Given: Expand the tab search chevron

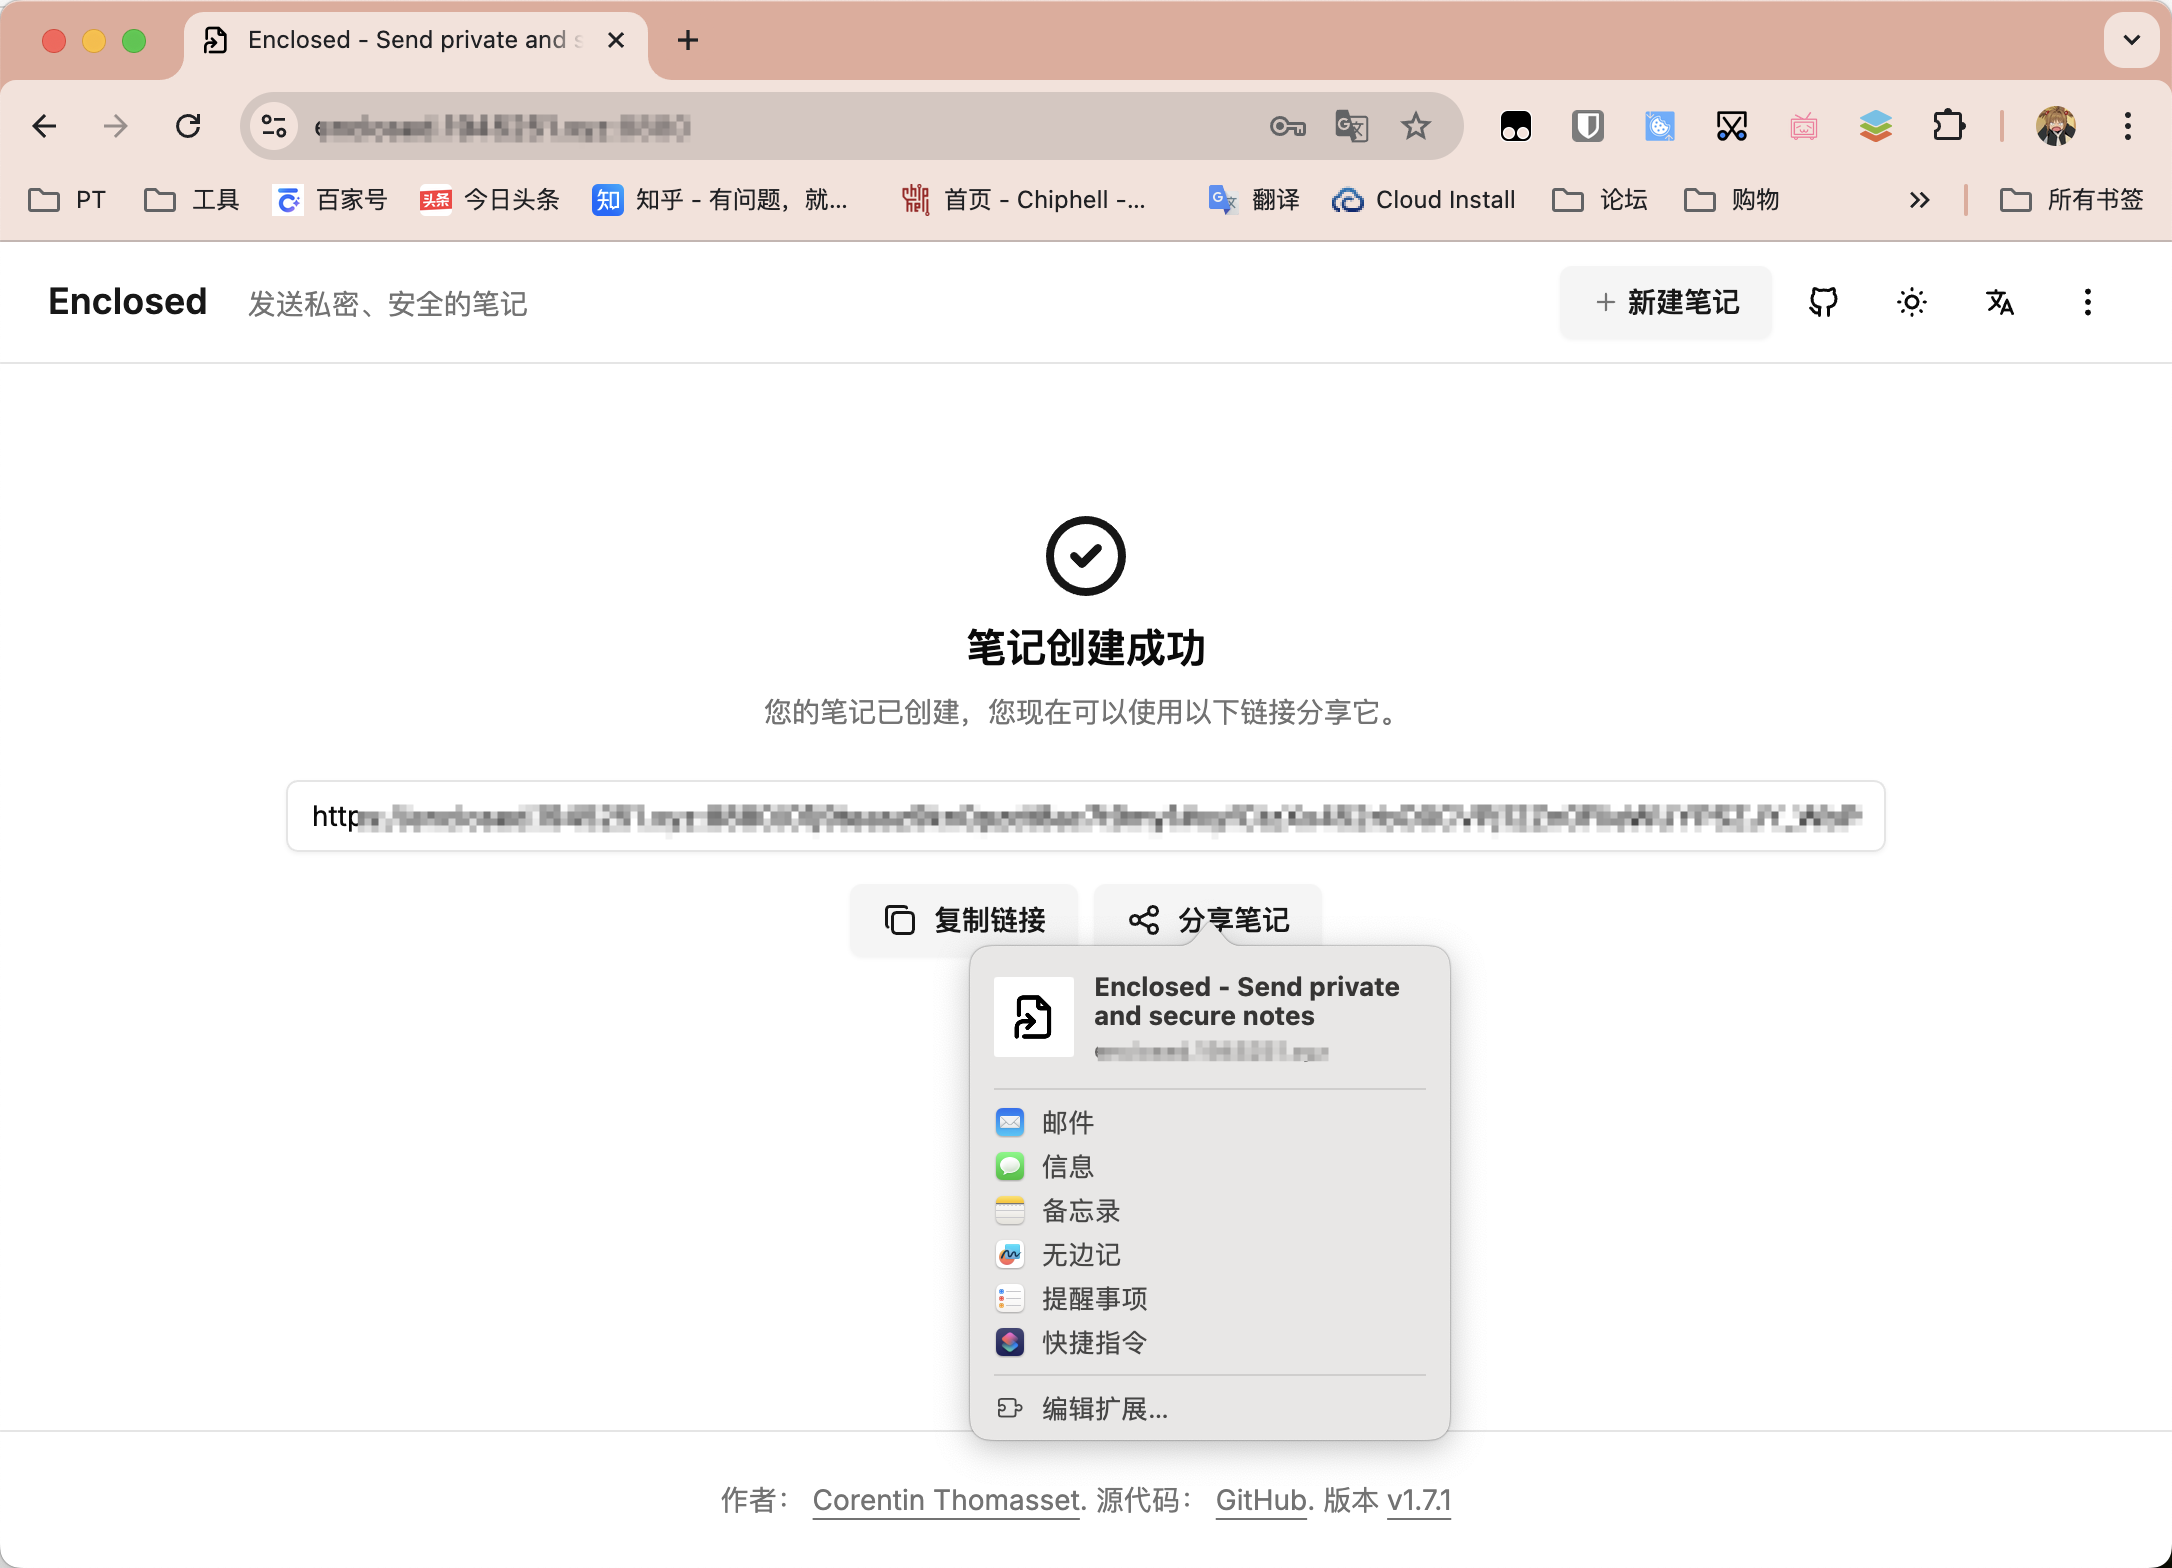Looking at the screenshot, I should (x=2132, y=40).
